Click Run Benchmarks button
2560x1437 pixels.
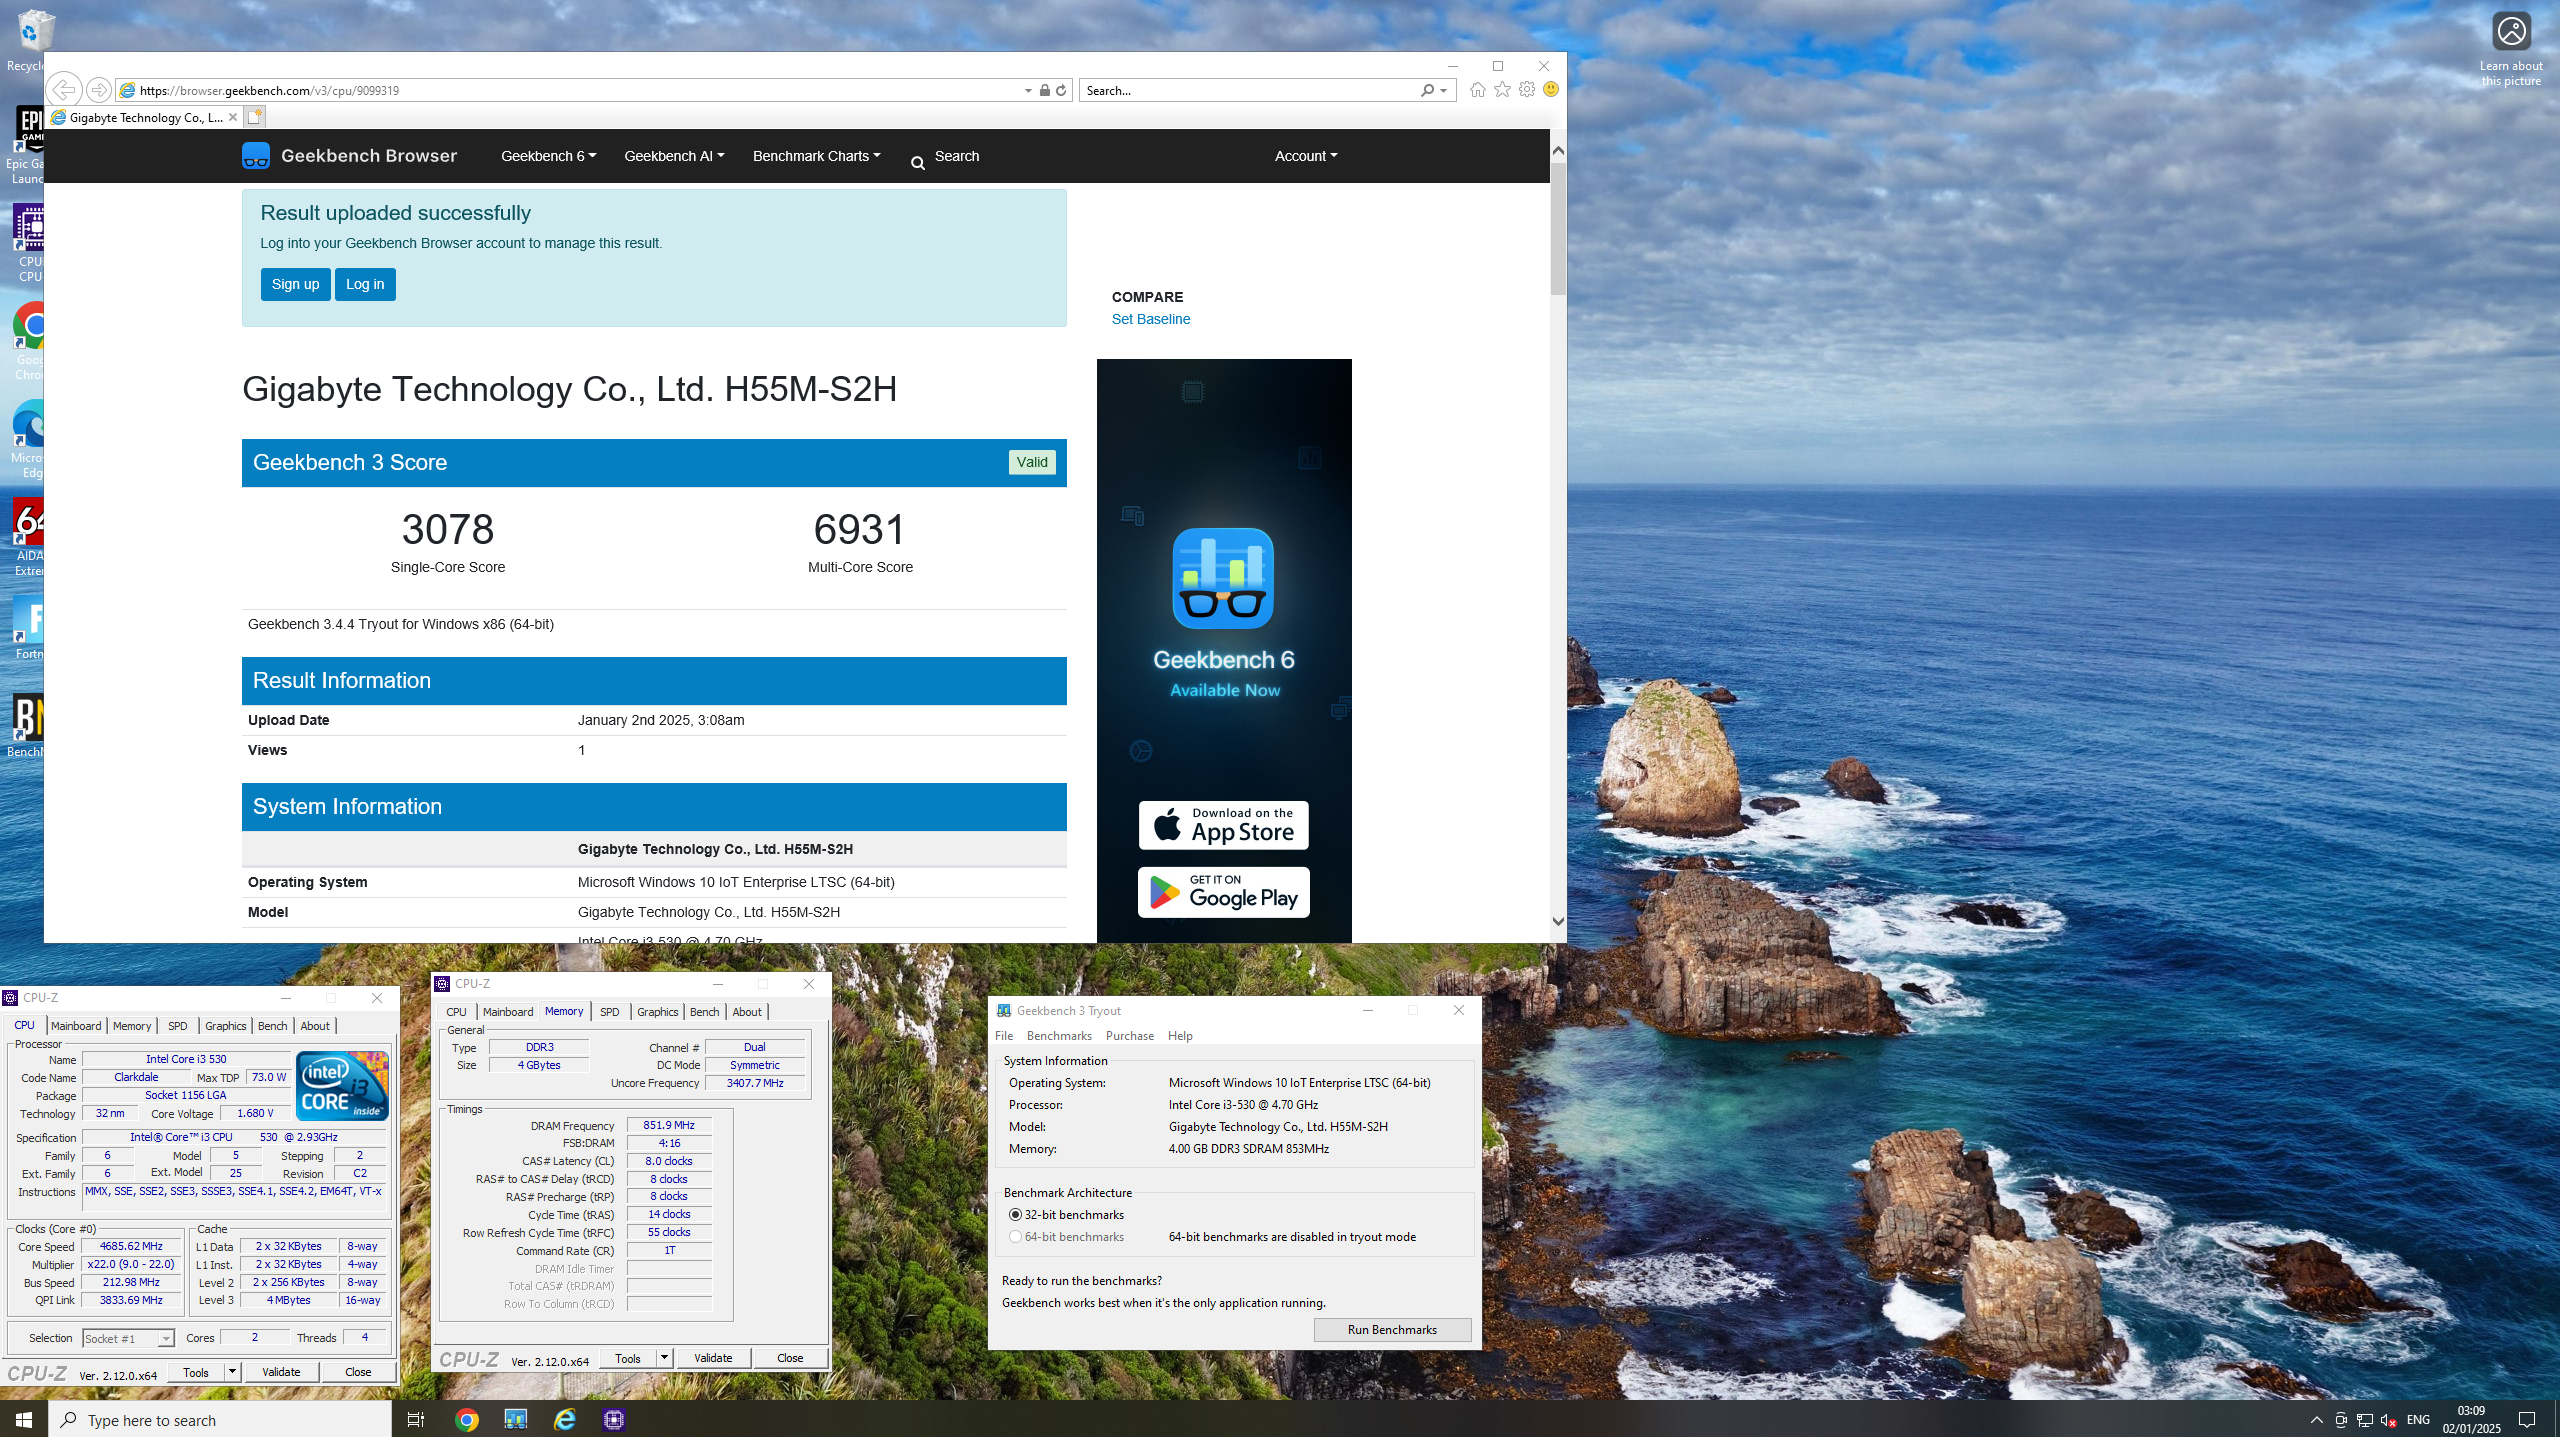[x=1392, y=1330]
